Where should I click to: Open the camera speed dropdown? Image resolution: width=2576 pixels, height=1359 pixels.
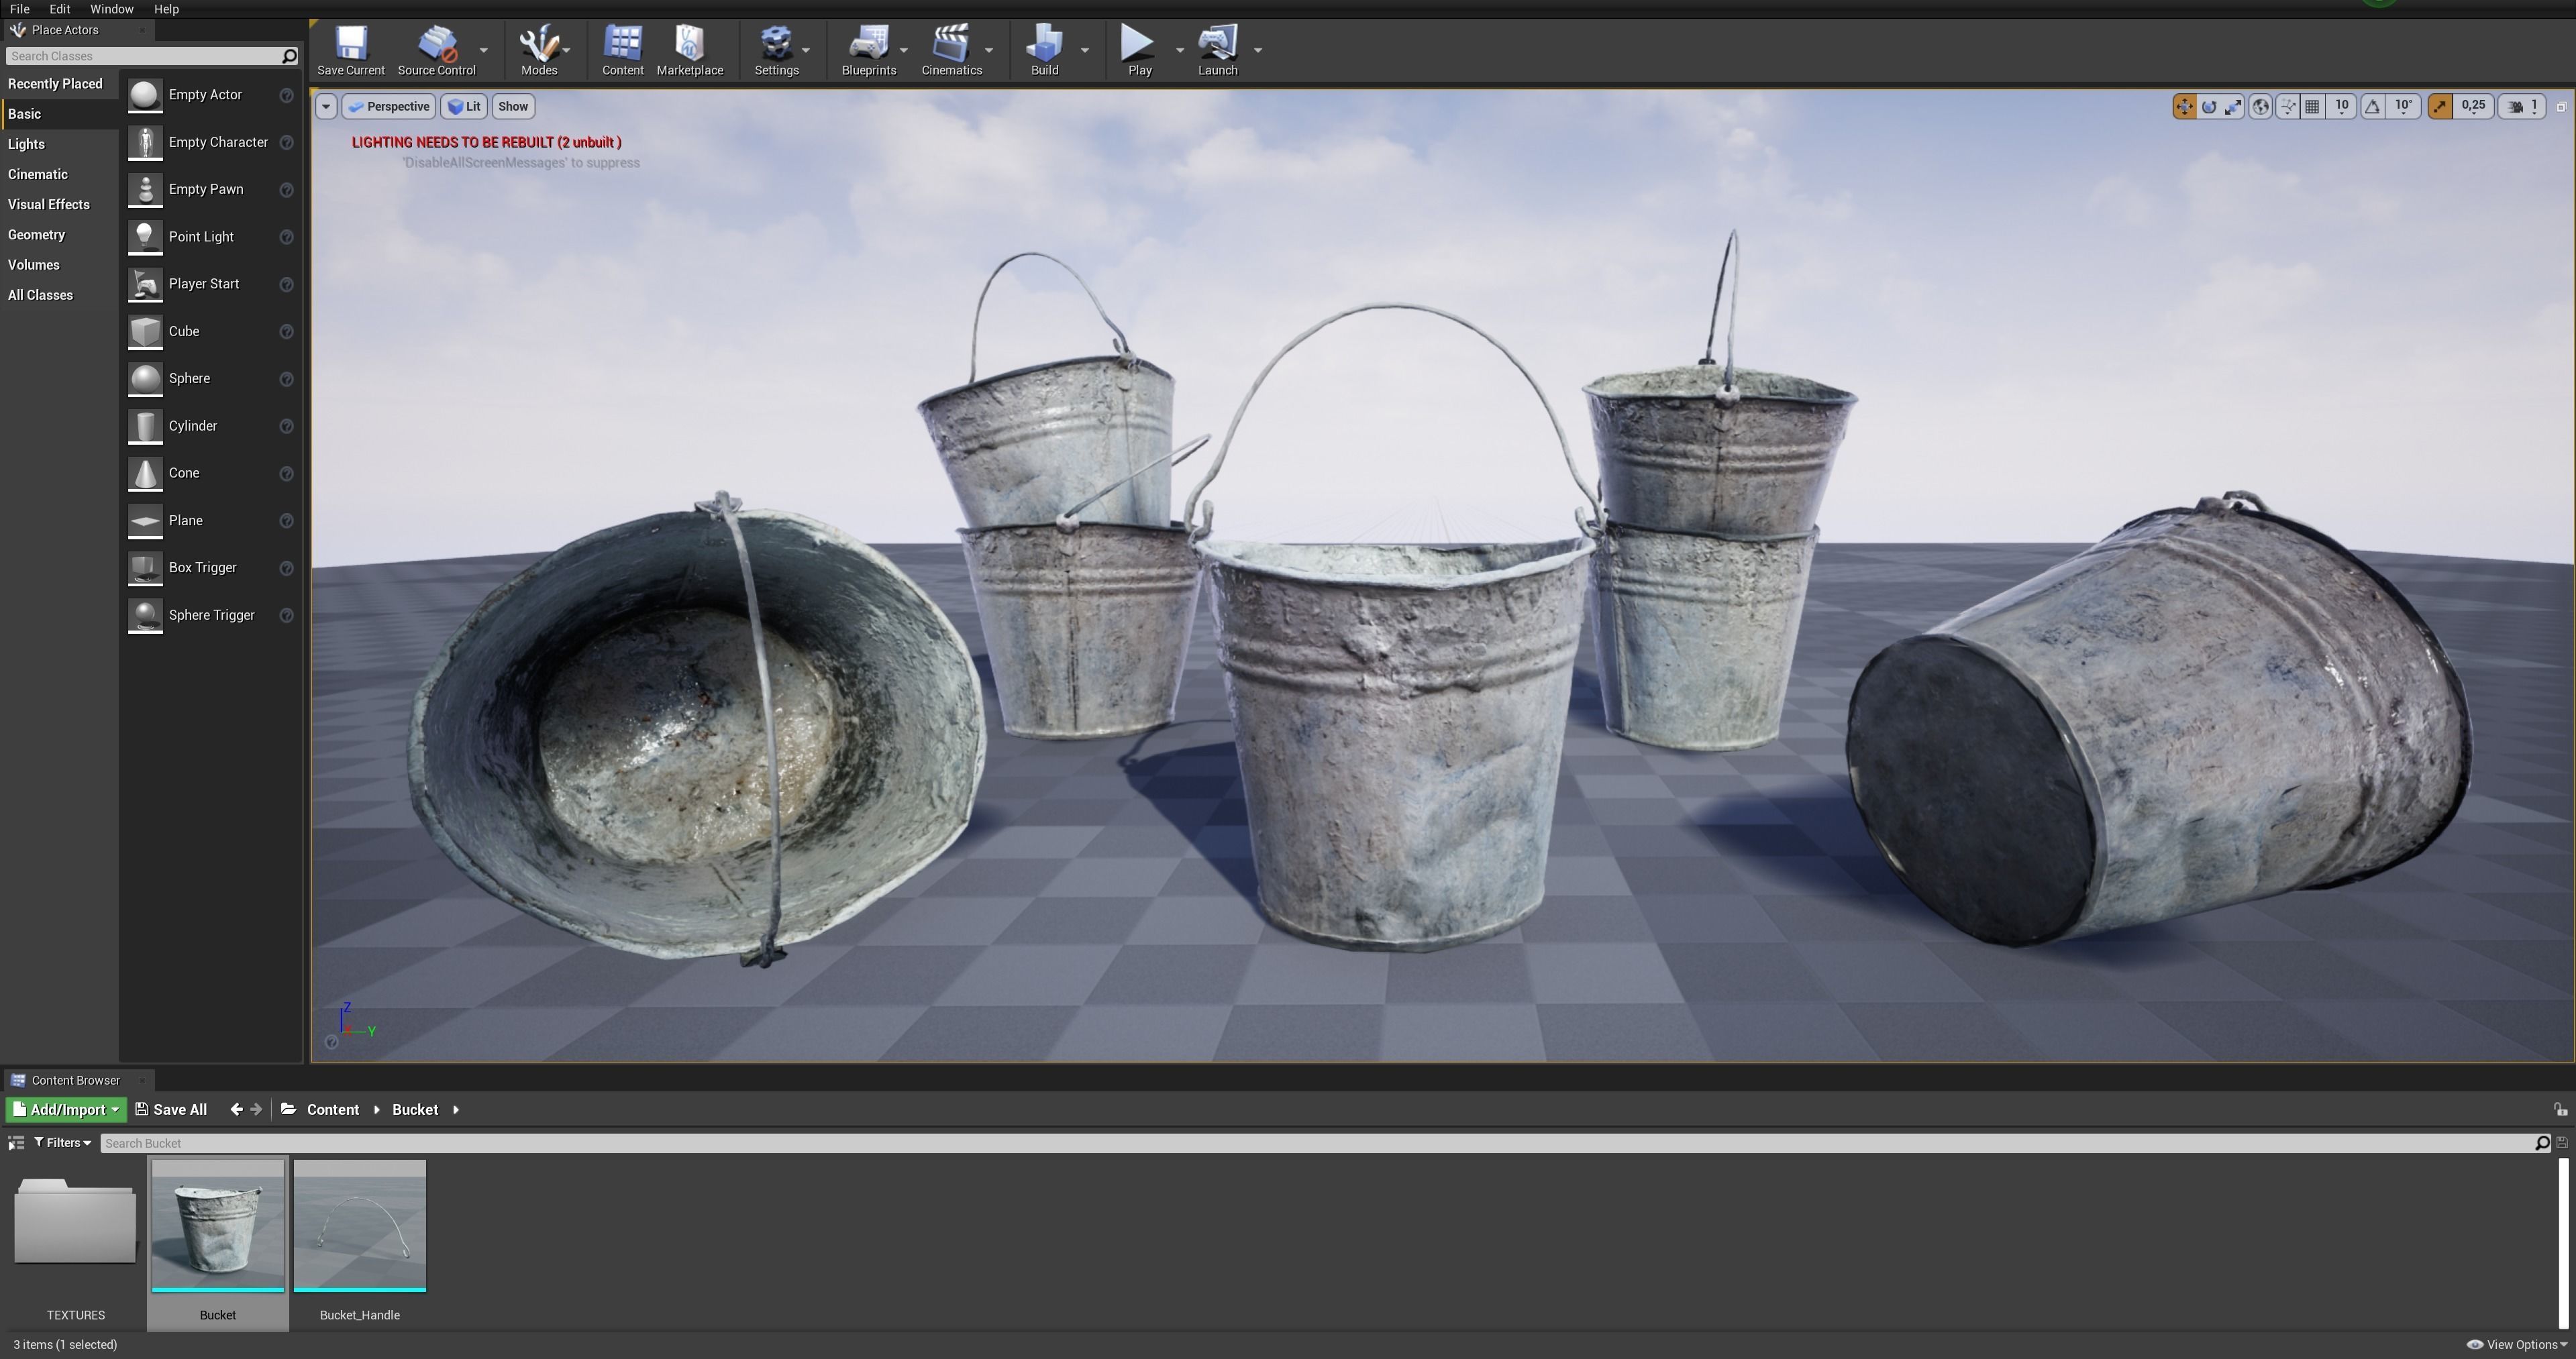point(2523,107)
